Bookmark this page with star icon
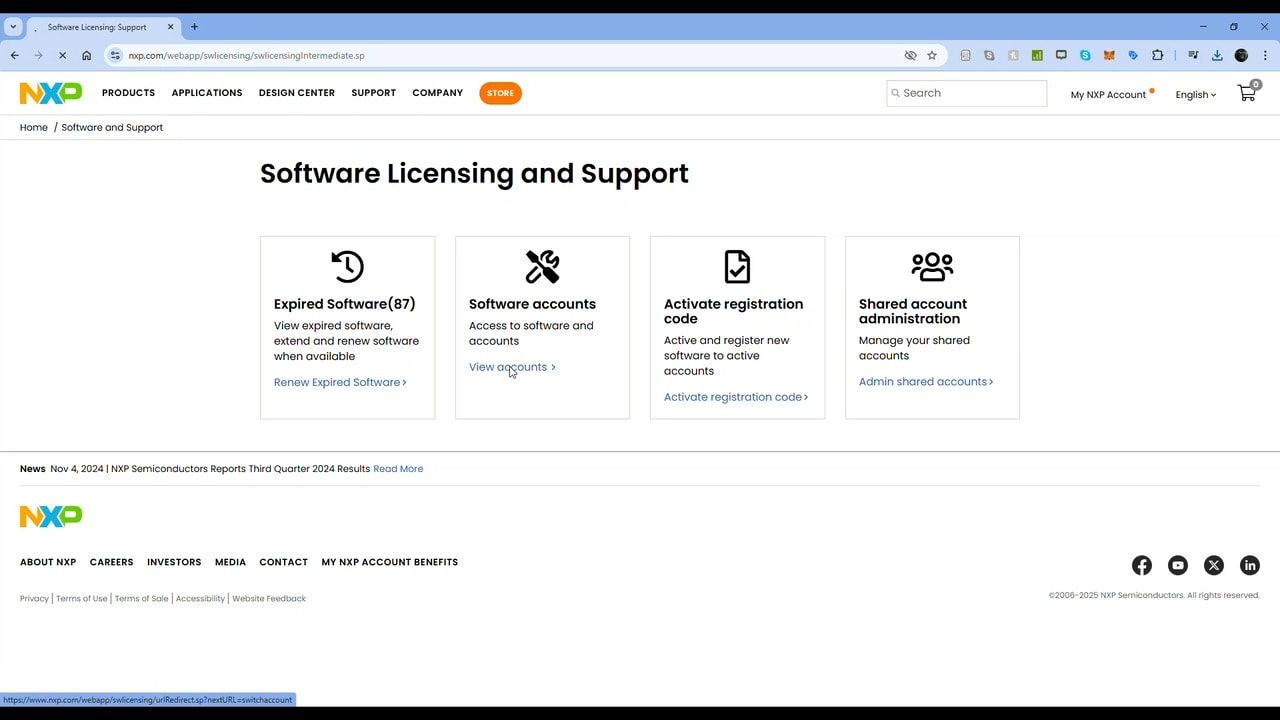Viewport: 1280px width, 720px height. coord(932,56)
